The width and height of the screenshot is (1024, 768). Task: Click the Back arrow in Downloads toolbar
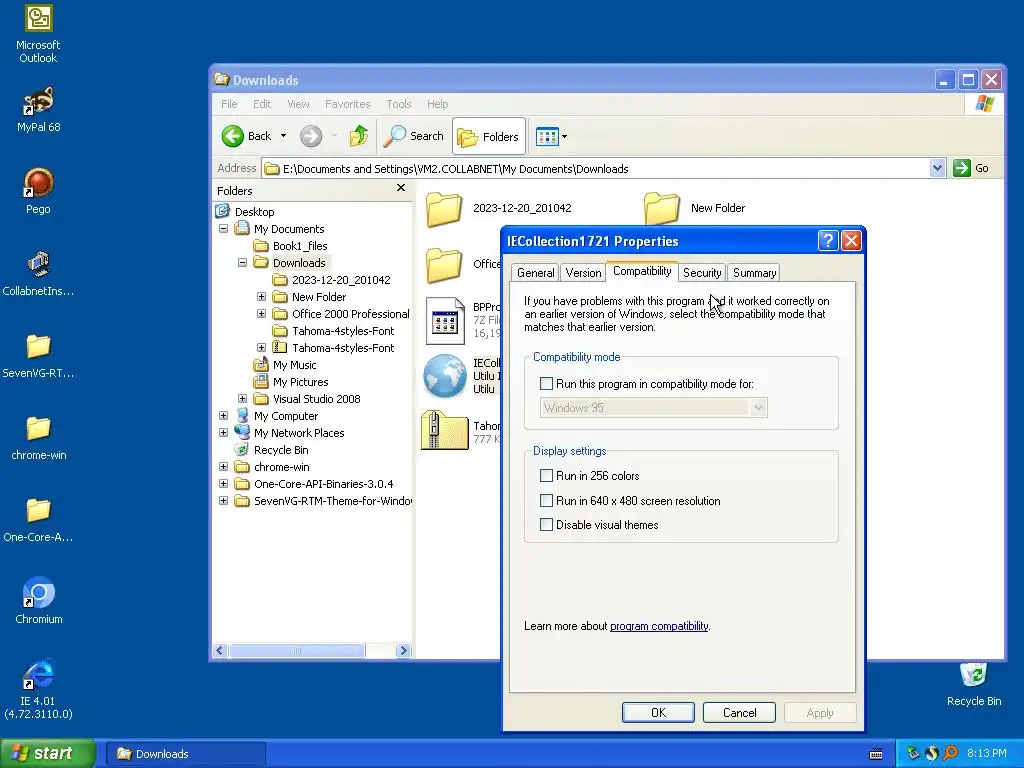tap(246, 136)
